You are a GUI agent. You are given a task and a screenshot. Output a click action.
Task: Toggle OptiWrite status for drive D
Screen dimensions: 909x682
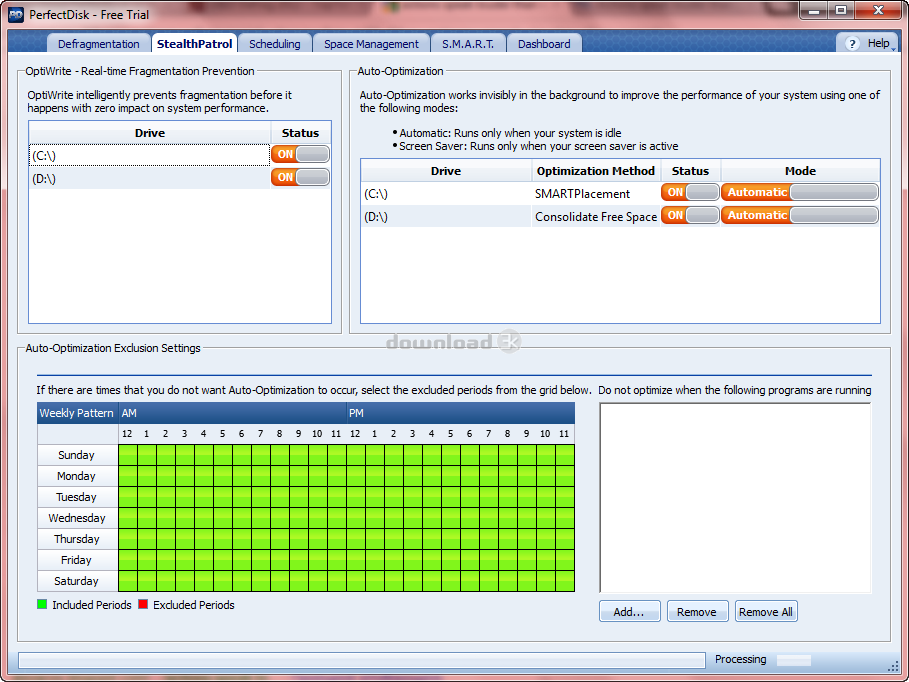click(x=300, y=177)
